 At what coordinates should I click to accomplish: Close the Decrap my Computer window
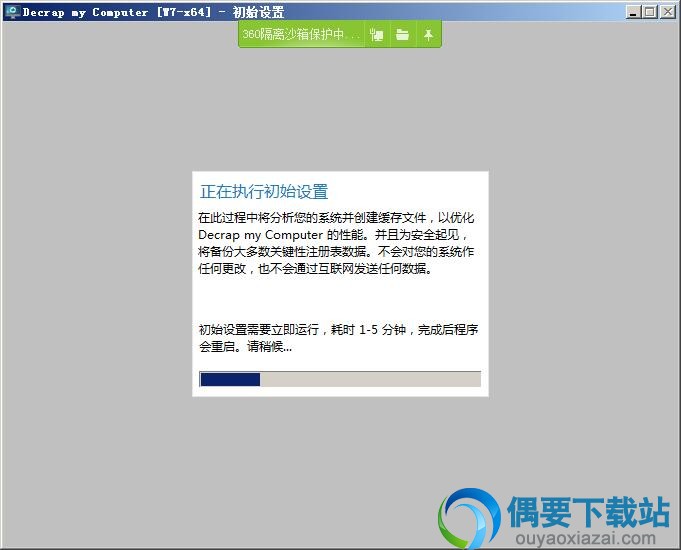click(668, 12)
